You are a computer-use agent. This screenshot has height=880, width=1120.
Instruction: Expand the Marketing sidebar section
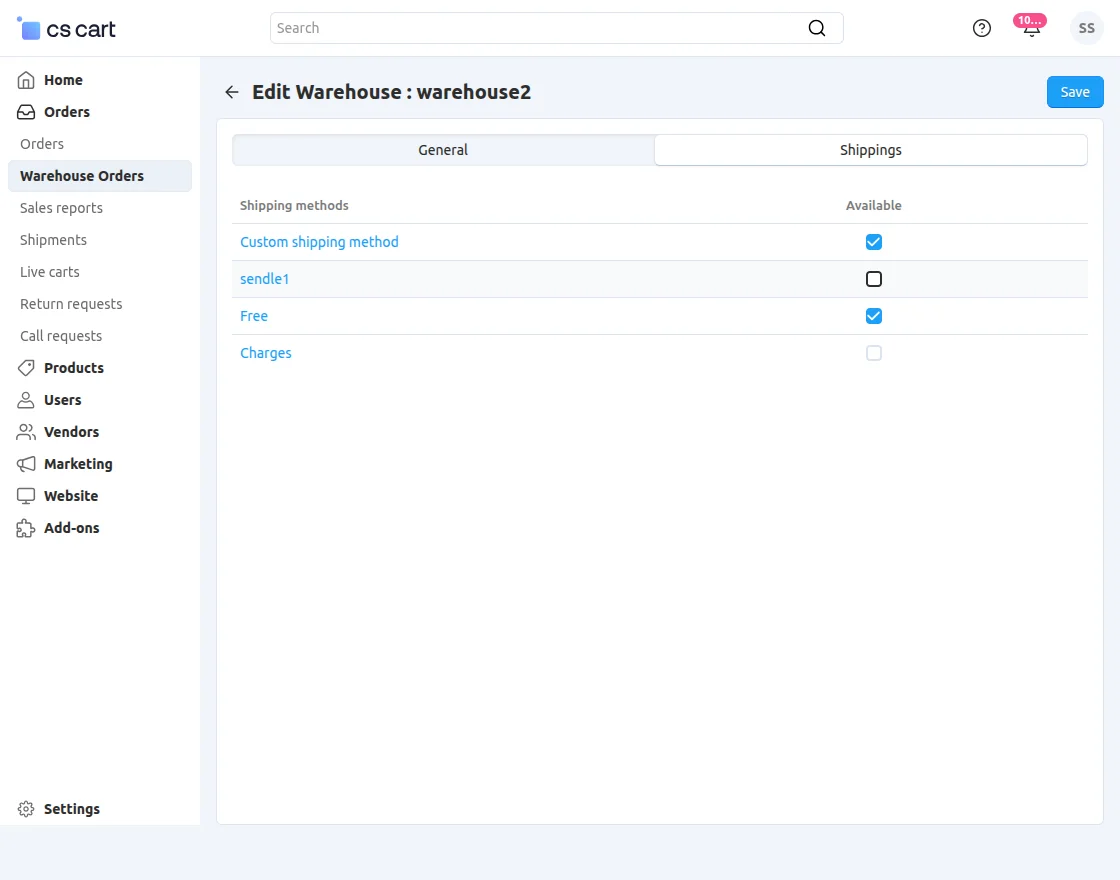click(x=78, y=464)
